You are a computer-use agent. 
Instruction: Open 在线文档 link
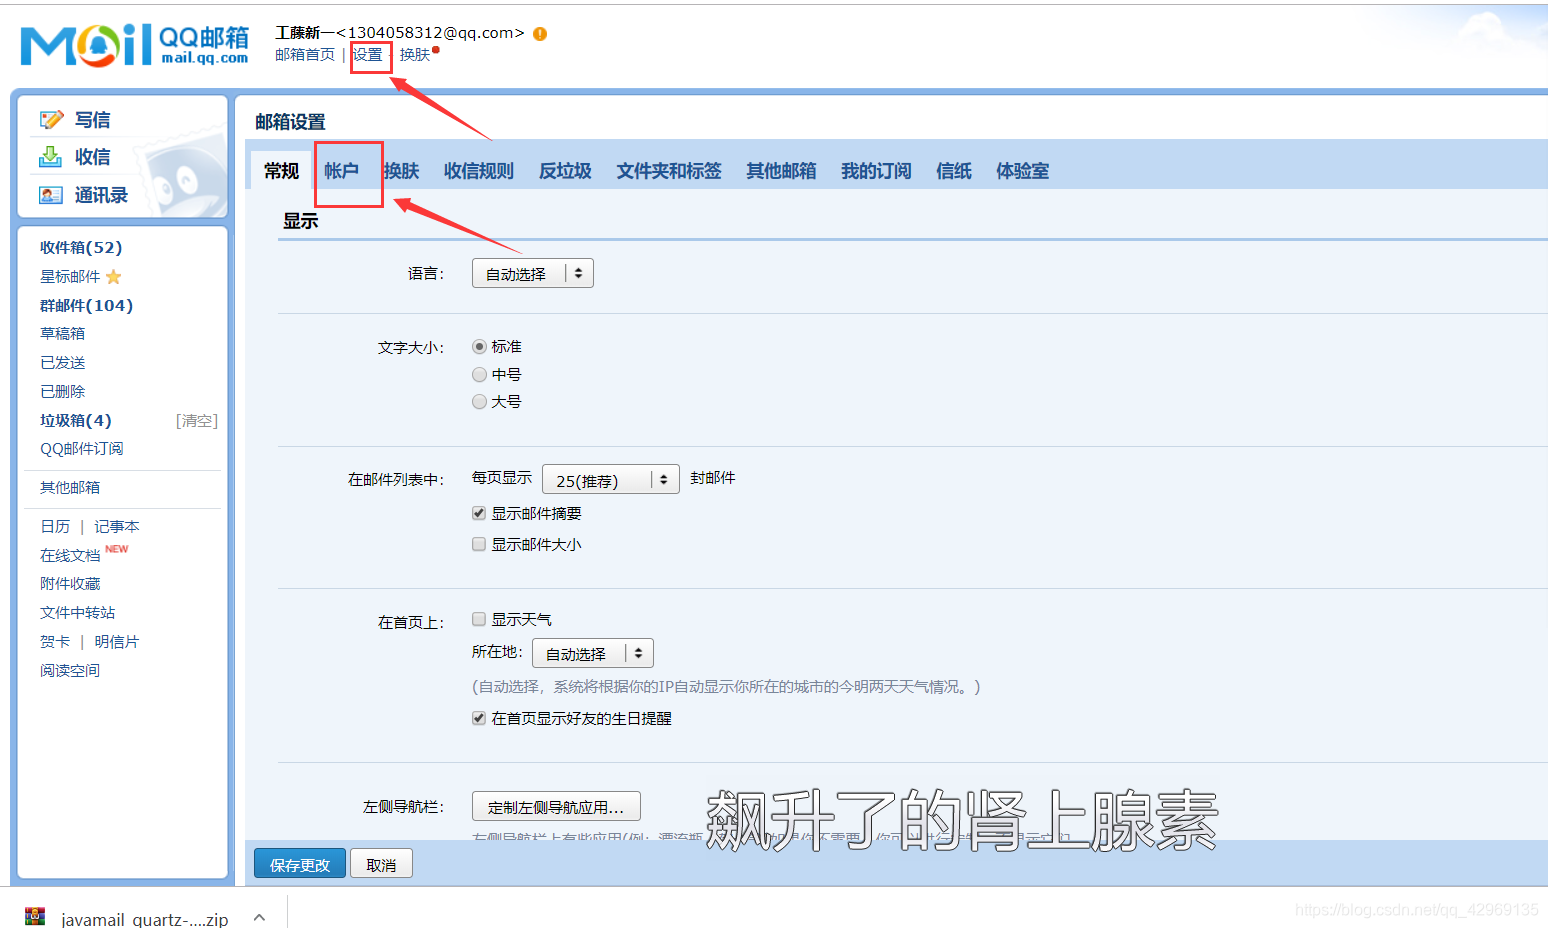tap(70, 556)
